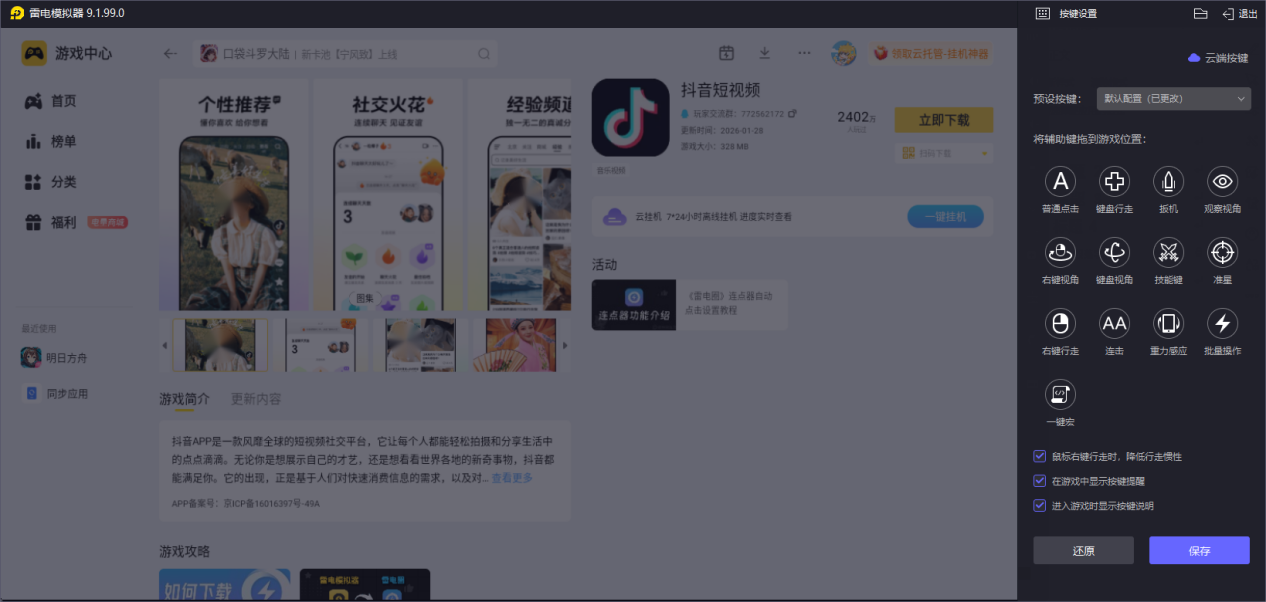The width and height of the screenshot is (1266, 602).
Task: Click the 一键挂机 button
Action: [x=945, y=216]
